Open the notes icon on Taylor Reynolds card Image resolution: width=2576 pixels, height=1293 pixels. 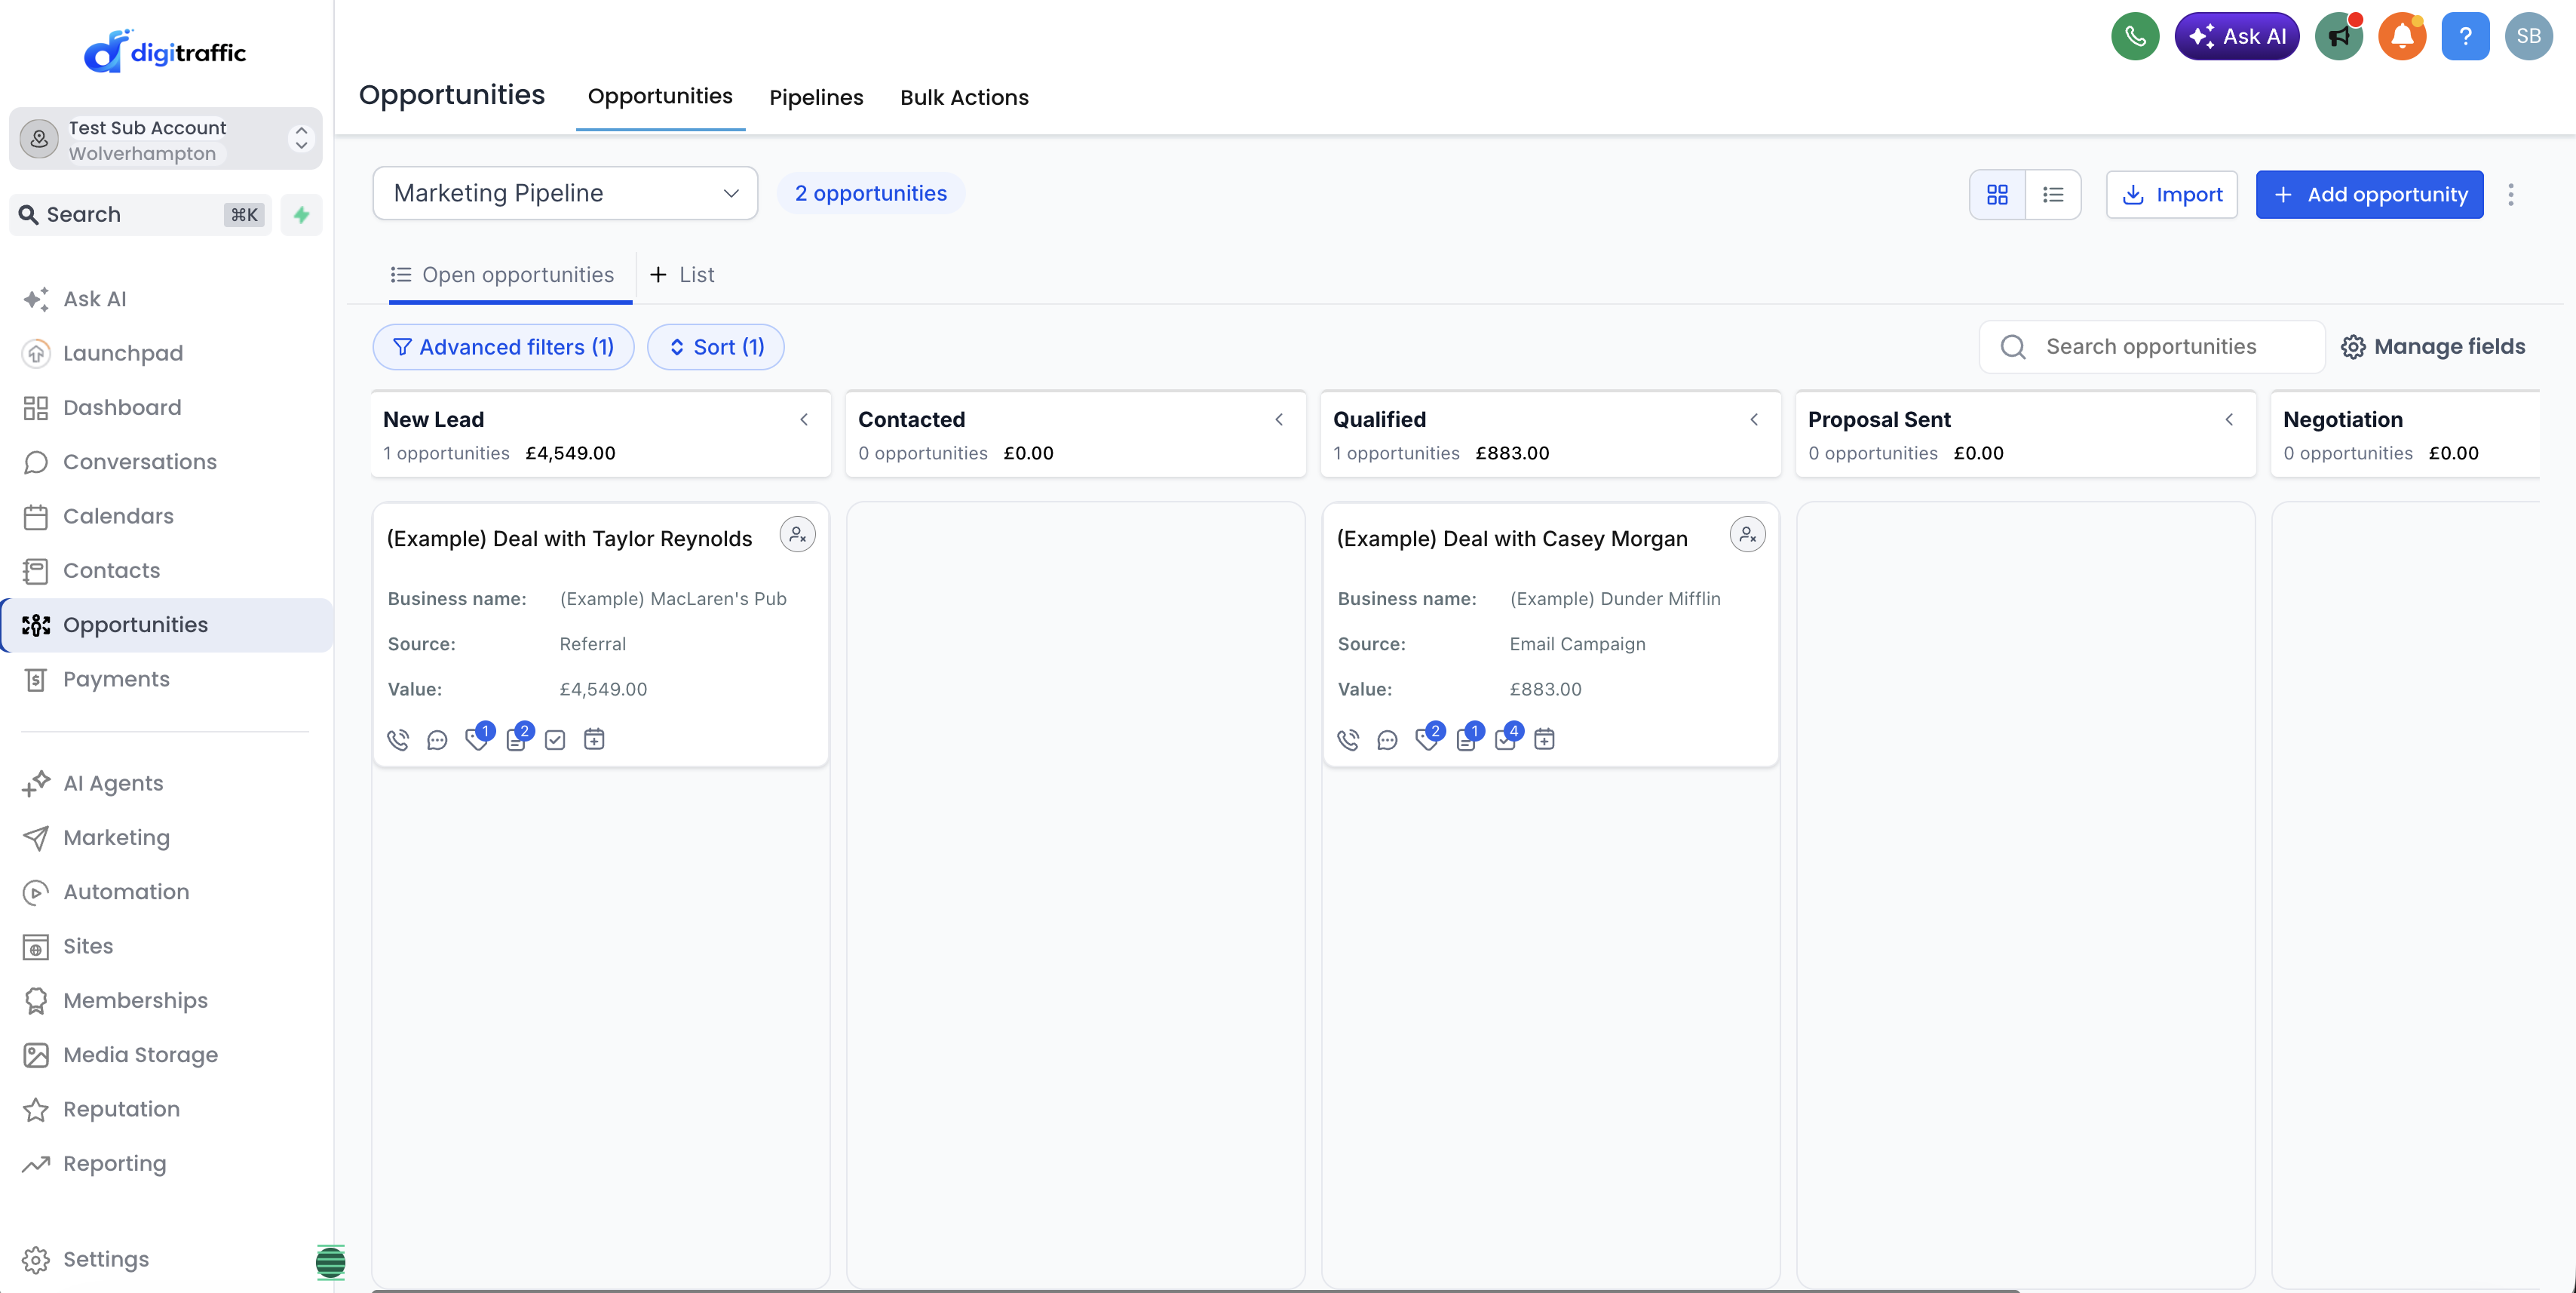[x=517, y=739]
